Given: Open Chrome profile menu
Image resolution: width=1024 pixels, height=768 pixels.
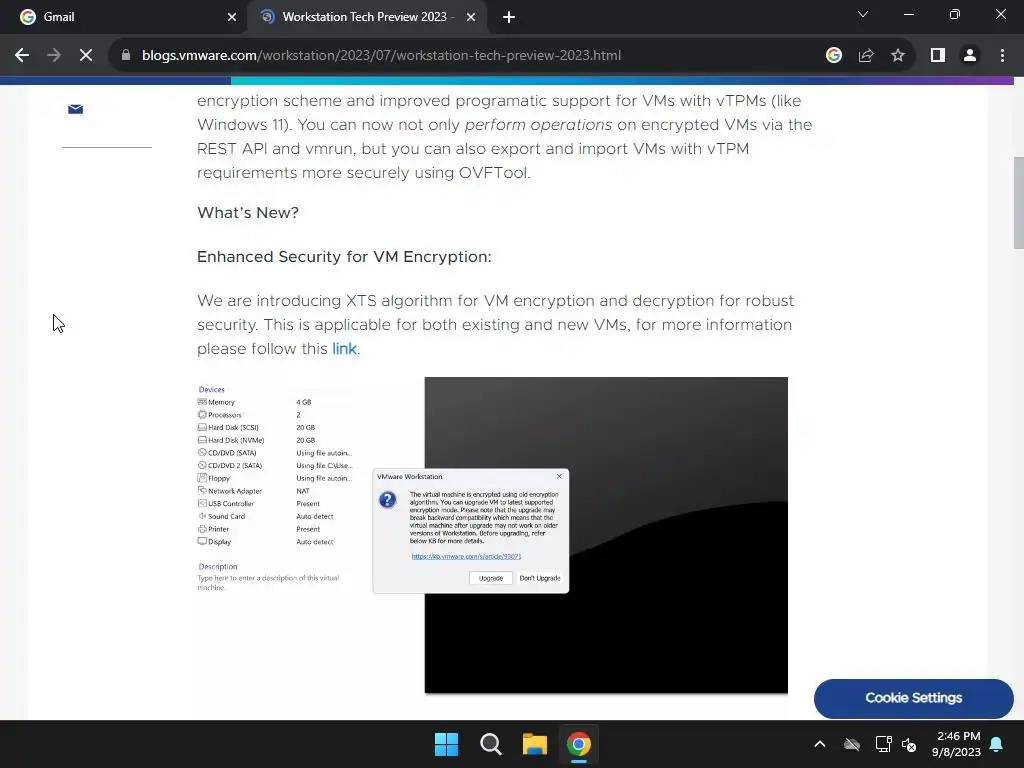Looking at the screenshot, I should 970,56.
